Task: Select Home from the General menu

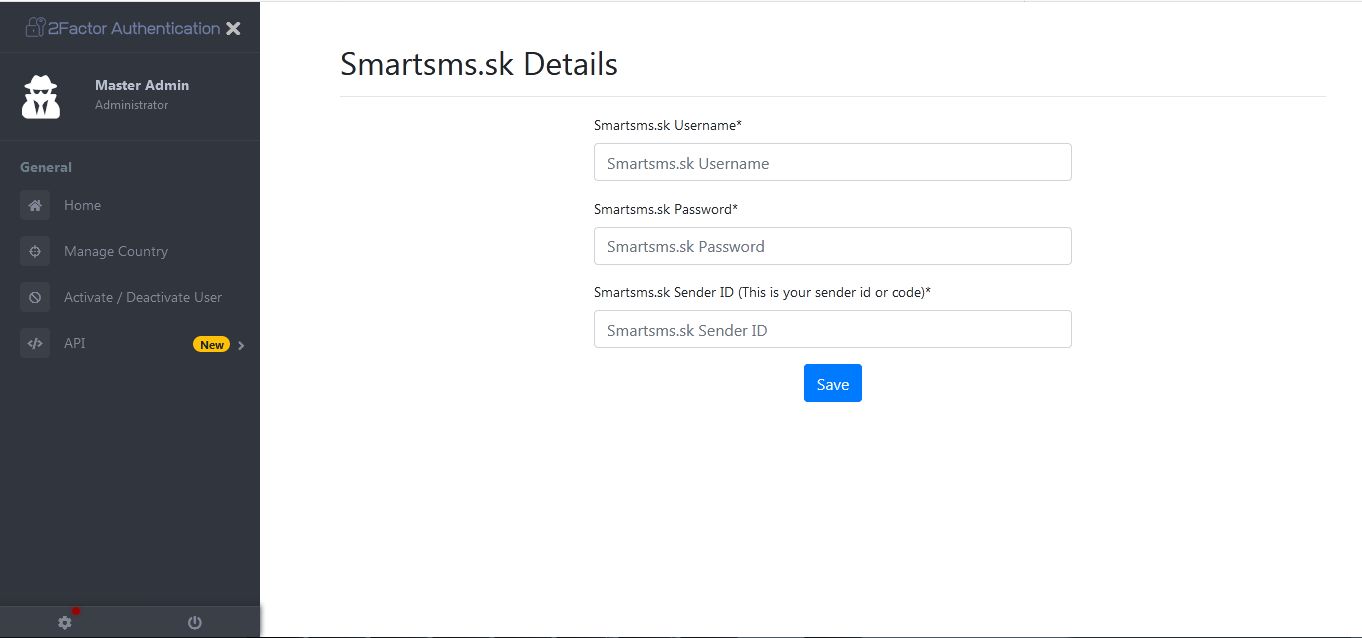Action: click(82, 205)
